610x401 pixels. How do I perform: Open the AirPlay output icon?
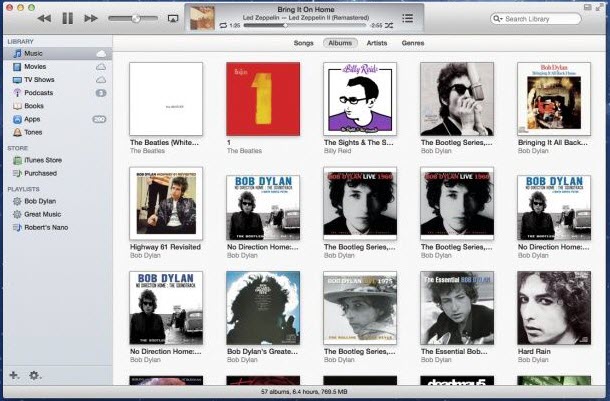(173, 18)
